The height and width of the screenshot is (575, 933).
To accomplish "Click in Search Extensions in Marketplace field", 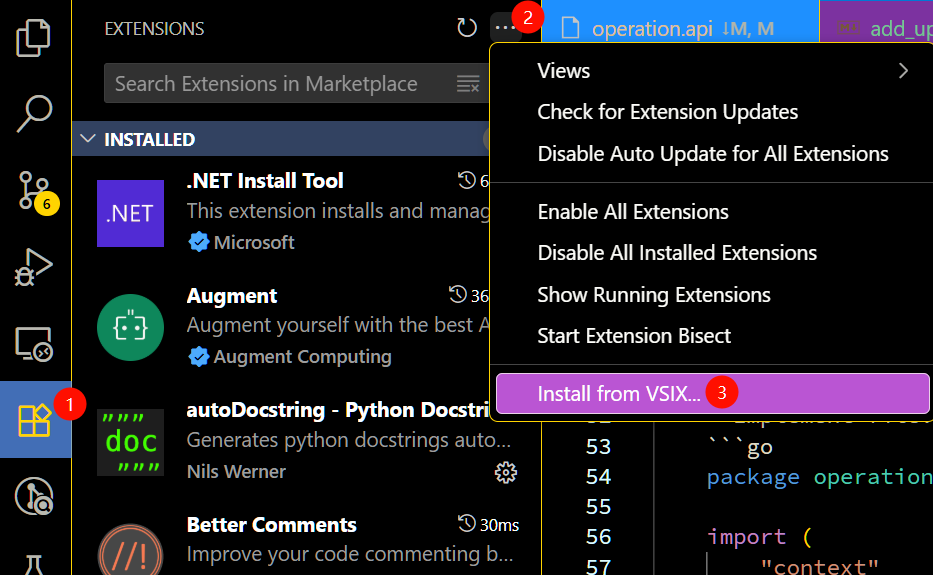I will (x=280, y=84).
